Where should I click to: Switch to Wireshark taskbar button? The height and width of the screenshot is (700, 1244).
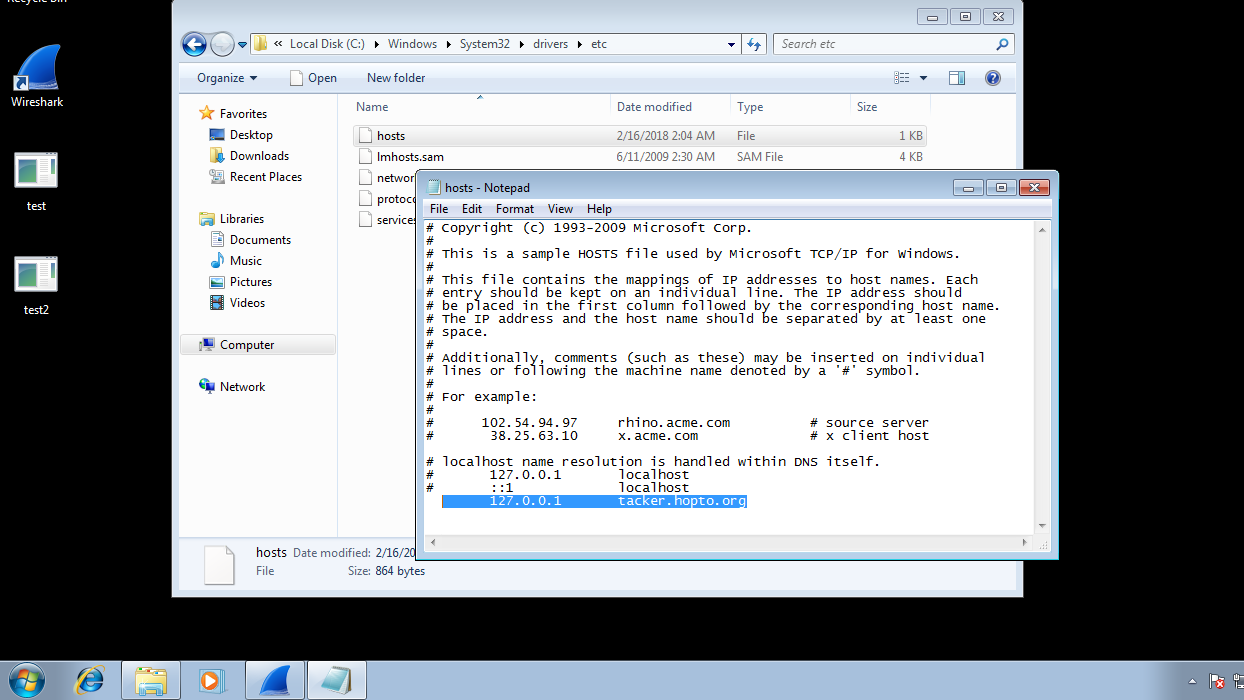(274, 680)
